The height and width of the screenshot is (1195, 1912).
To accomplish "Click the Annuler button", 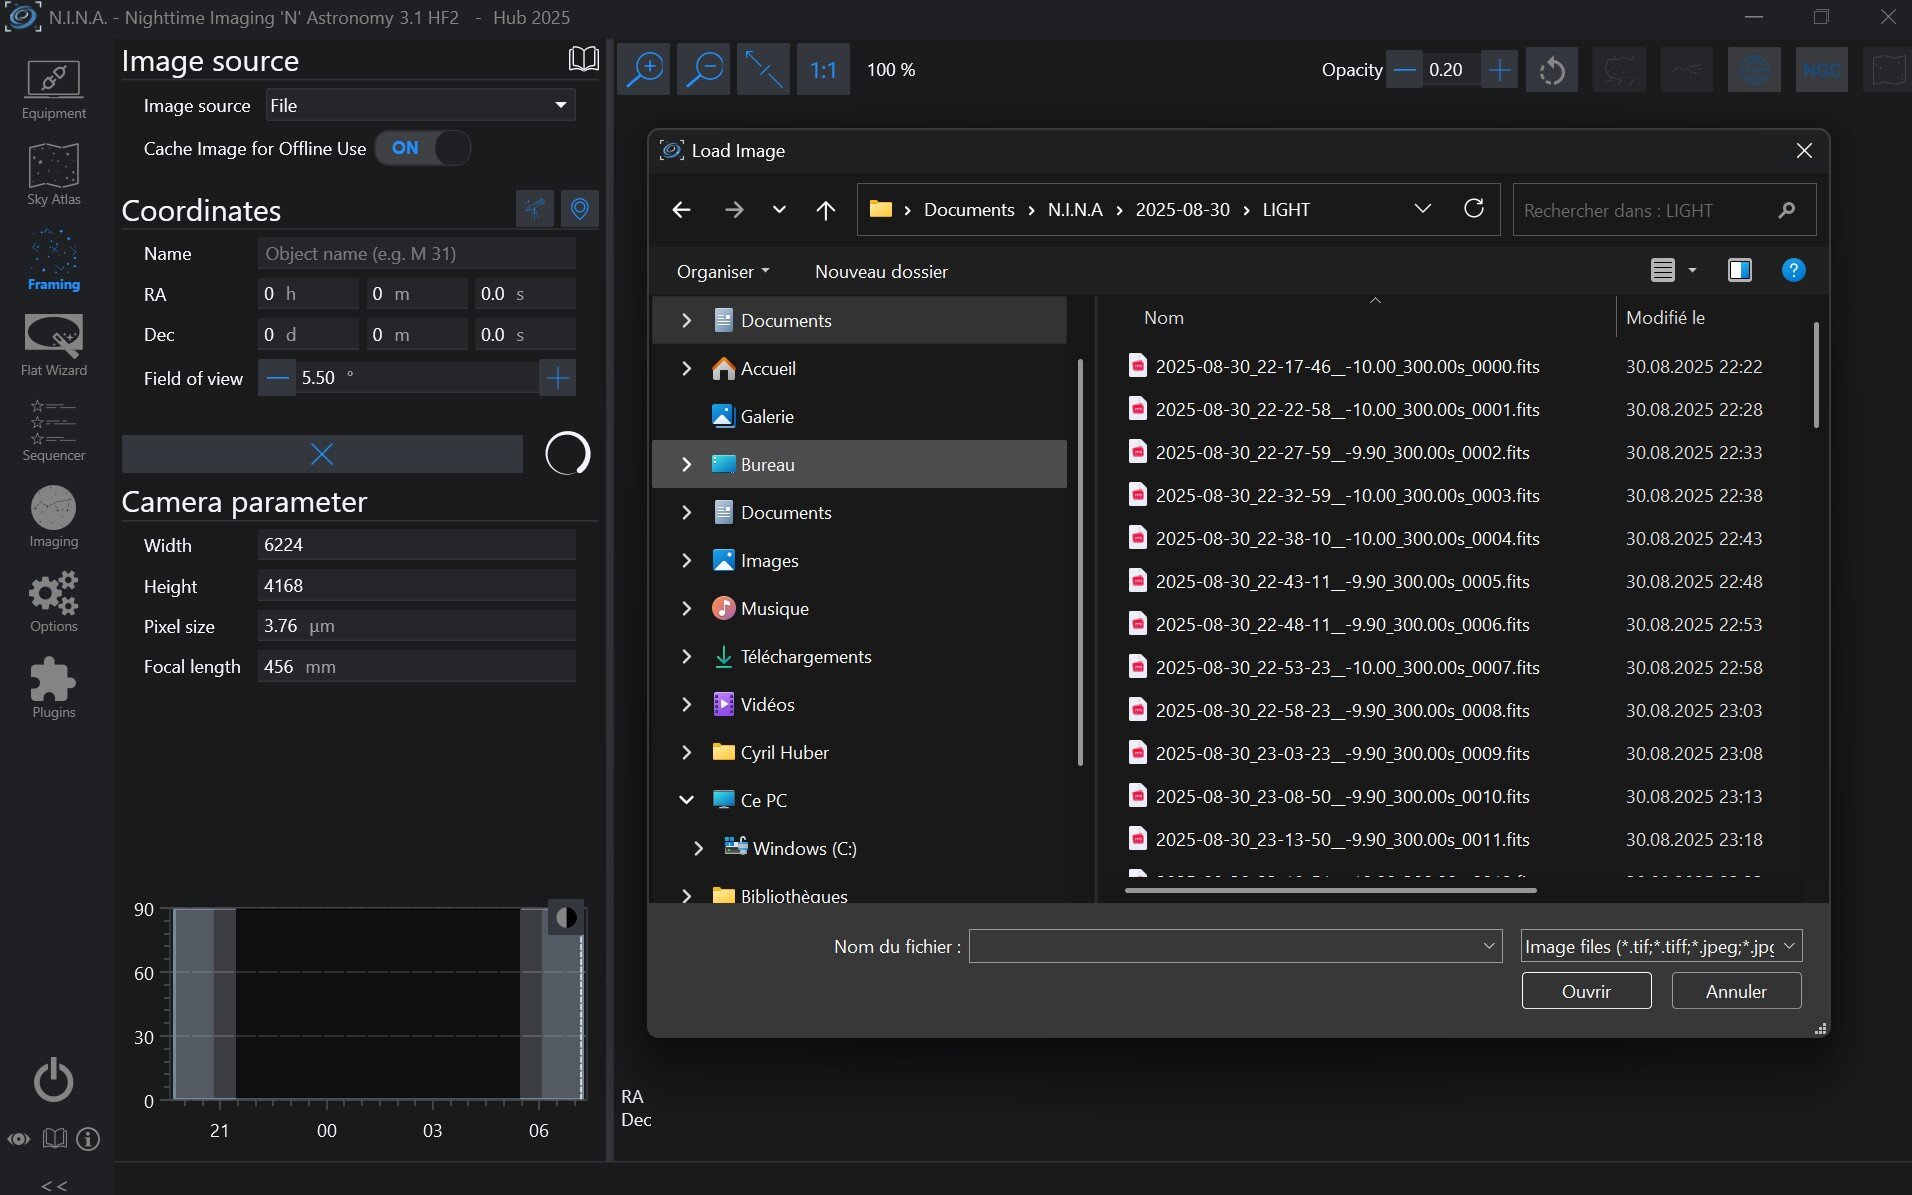I will [x=1735, y=991].
